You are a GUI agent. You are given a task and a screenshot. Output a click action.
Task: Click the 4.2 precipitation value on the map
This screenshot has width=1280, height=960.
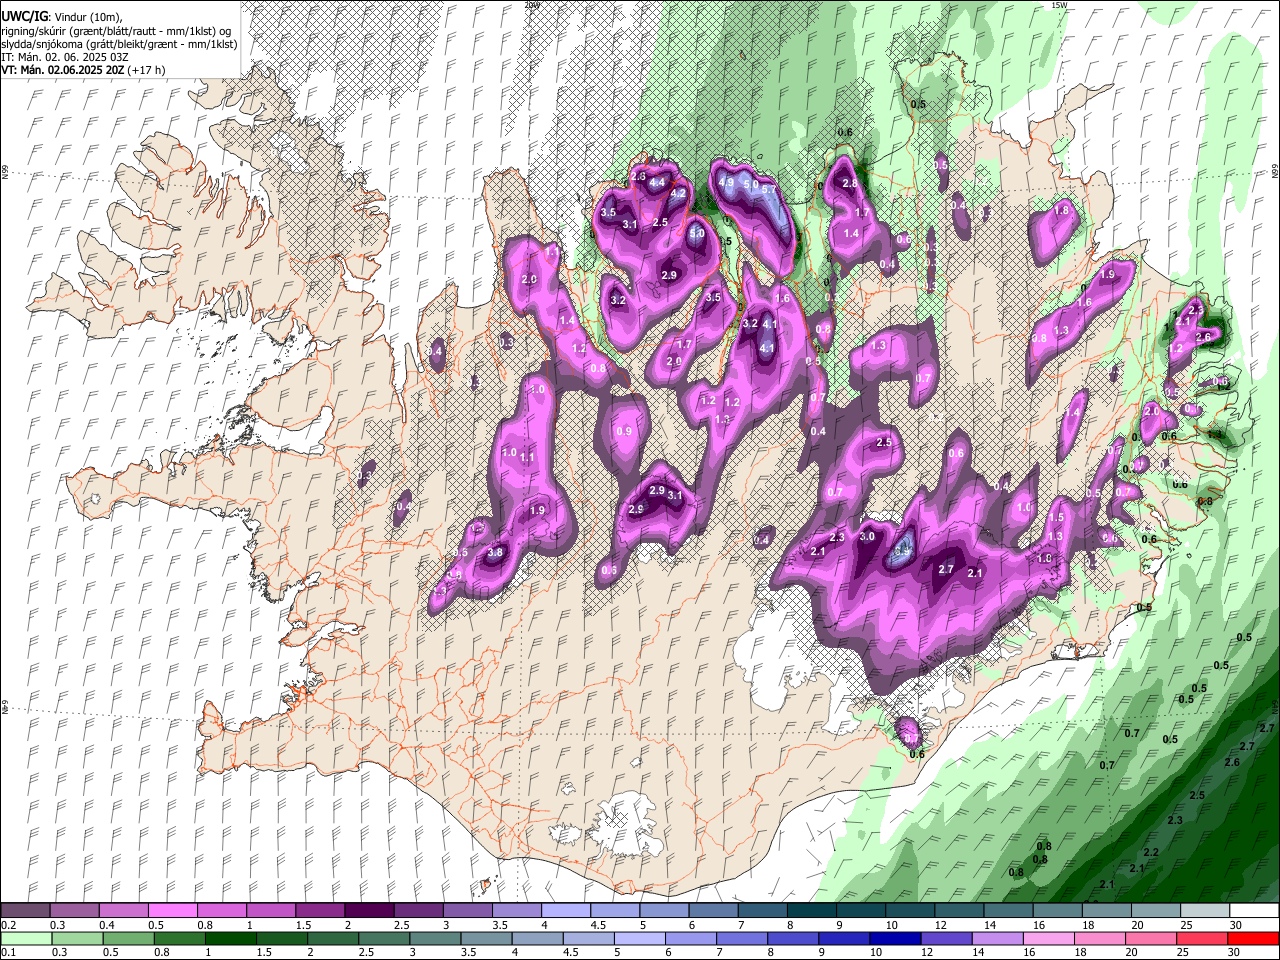pyautogui.click(x=677, y=194)
